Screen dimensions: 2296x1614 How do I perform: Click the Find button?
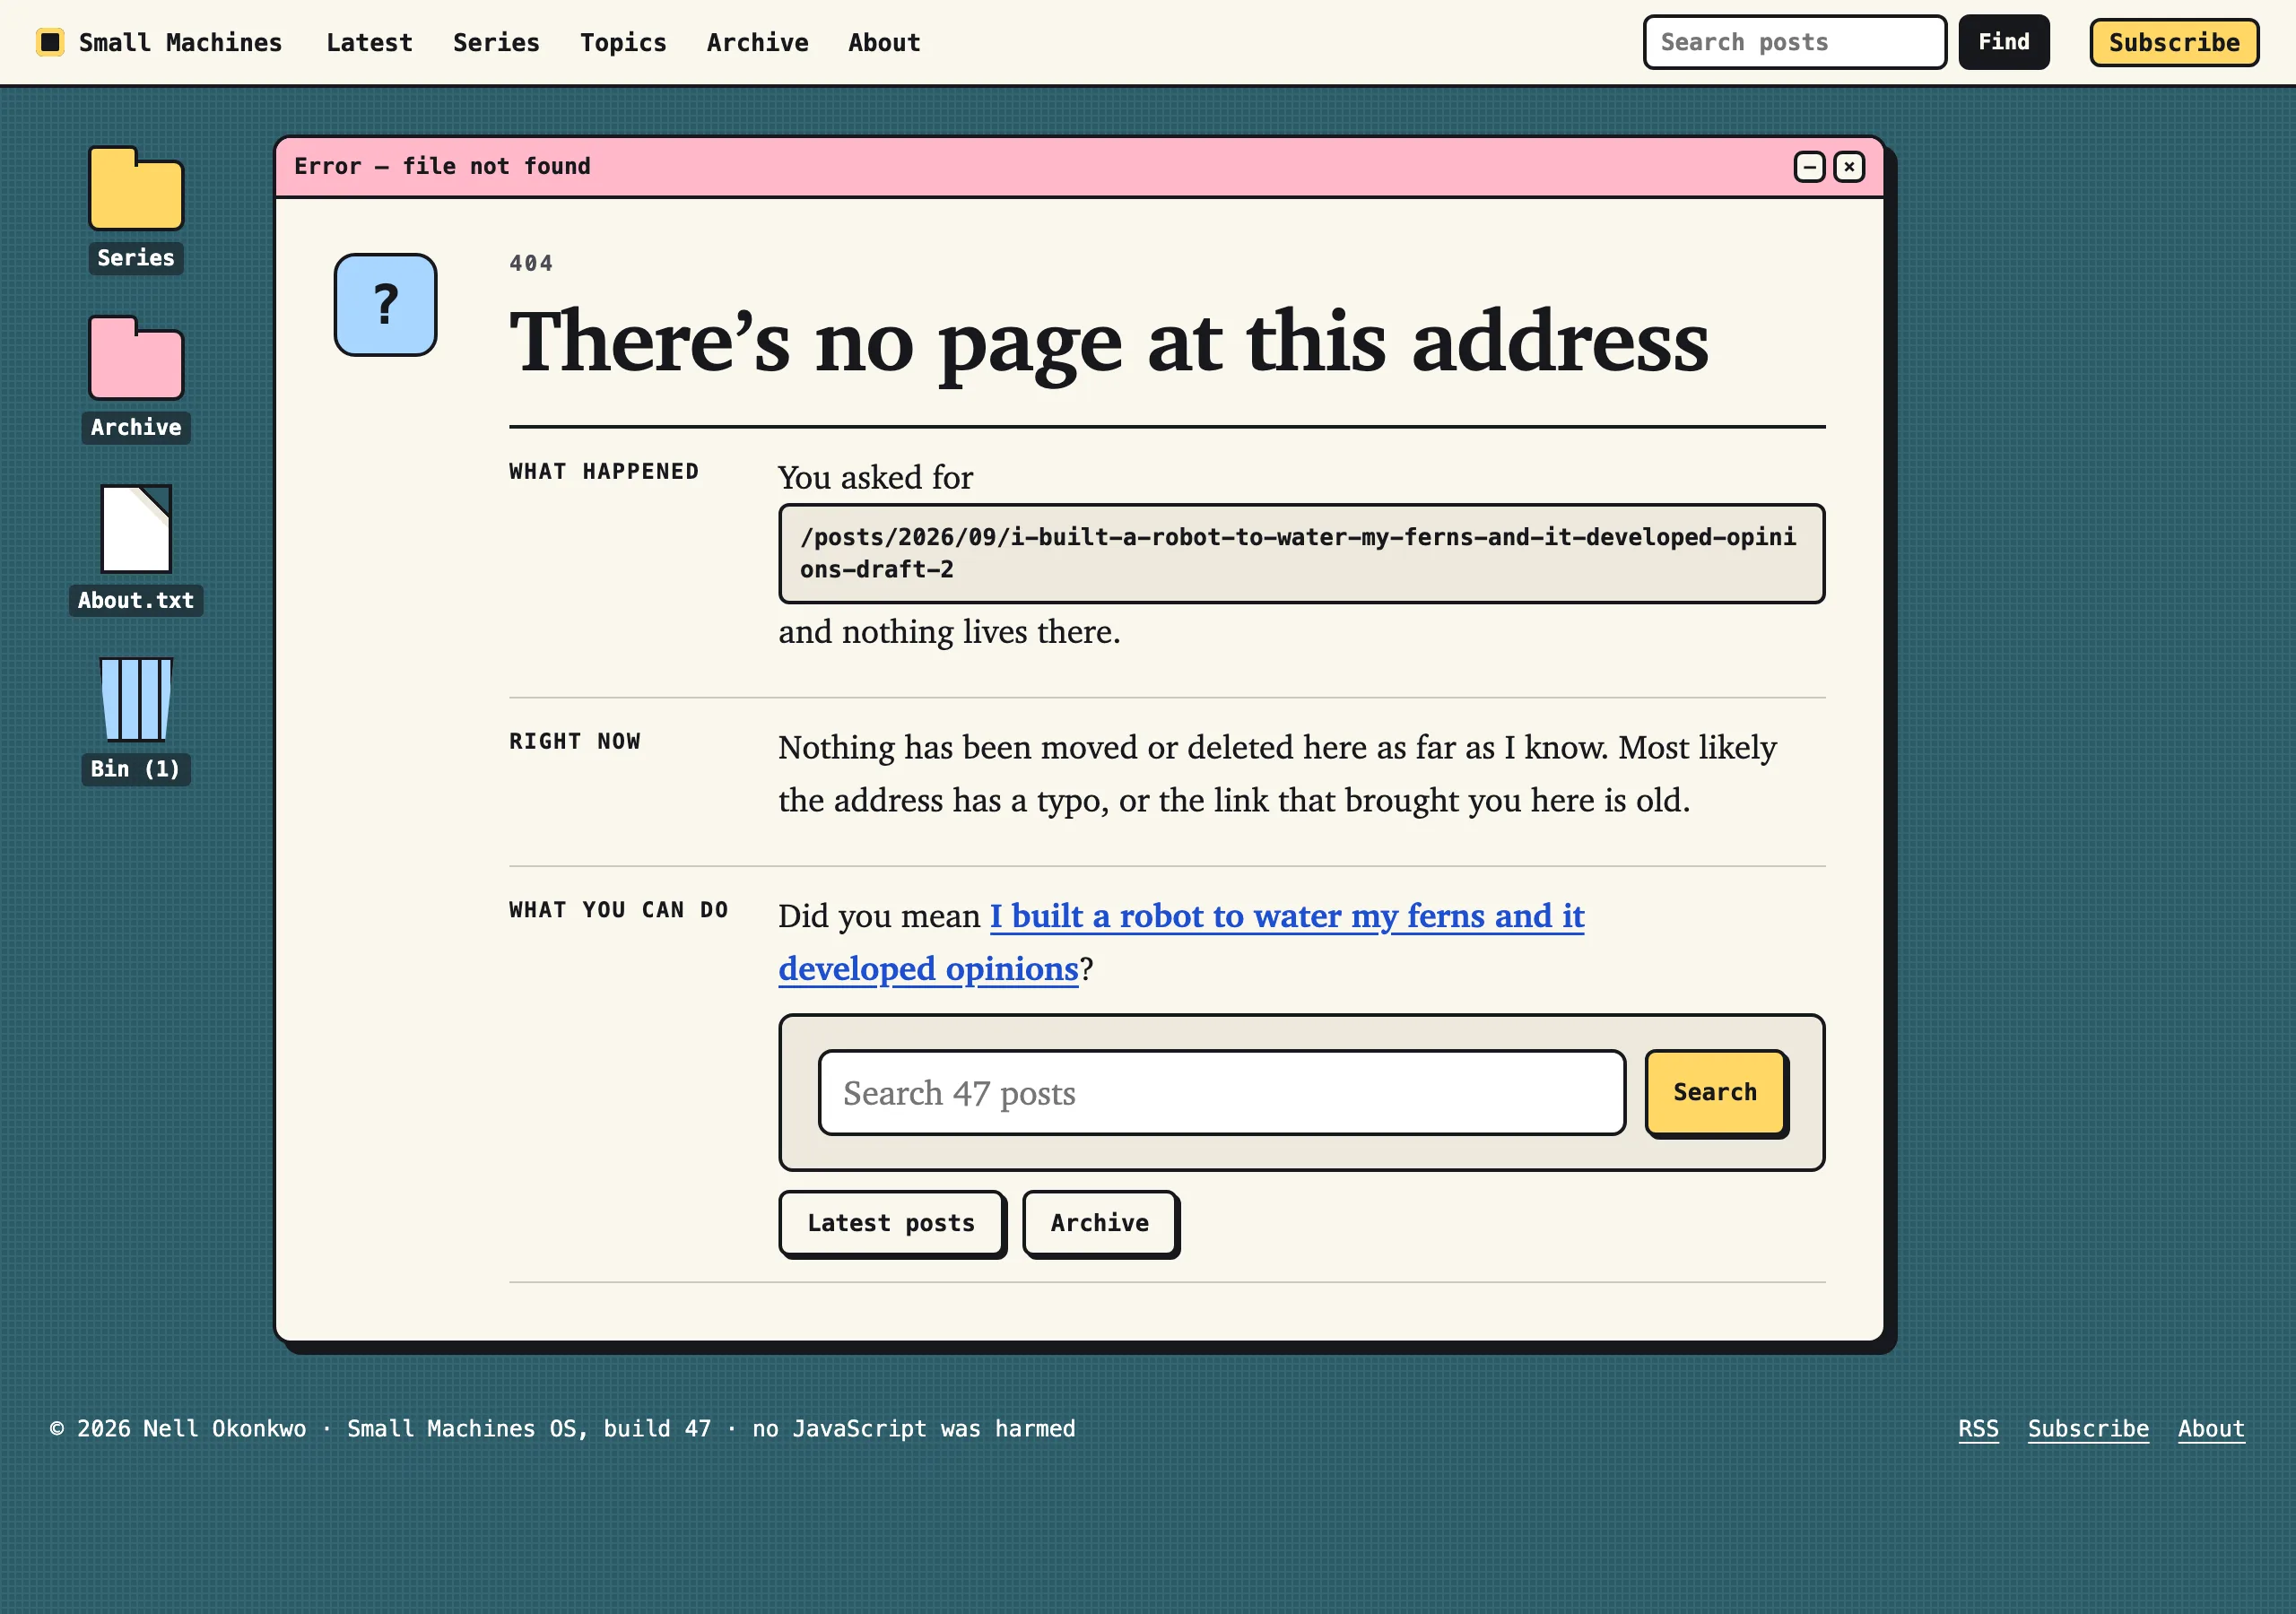point(2003,42)
